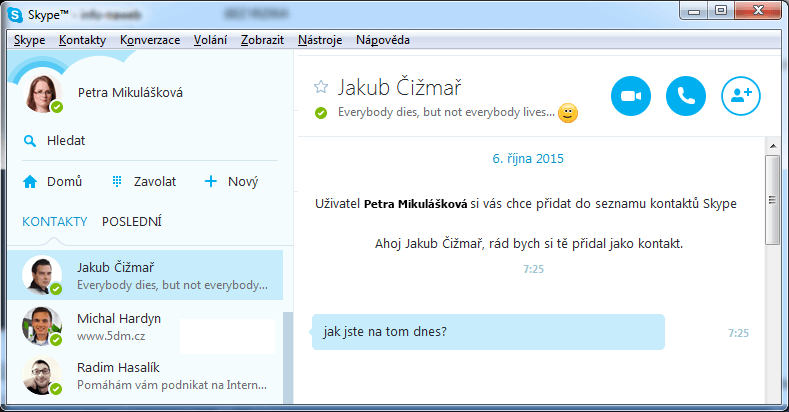Open the status indicator on Petra's avatar
This screenshot has height=412, width=789.
(x=57, y=107)
